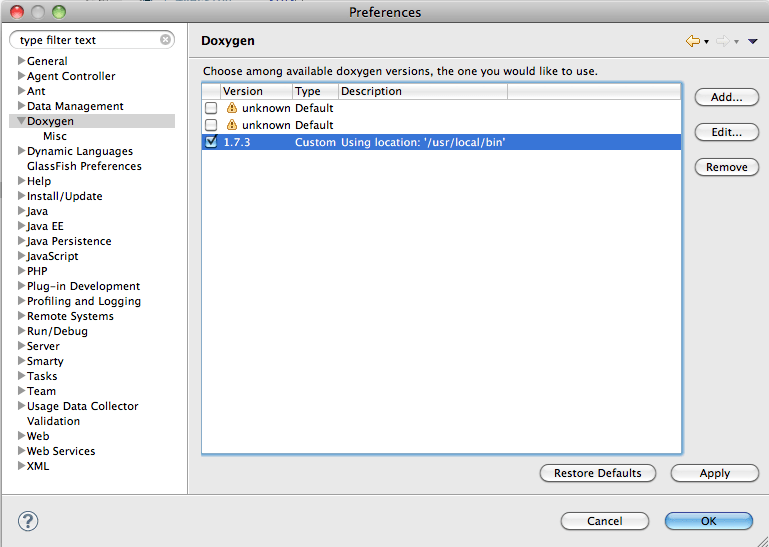The height and width of the screenshot is (547, 769).
Task: Click warning icon of second unknown version
Action: (231, 125)
